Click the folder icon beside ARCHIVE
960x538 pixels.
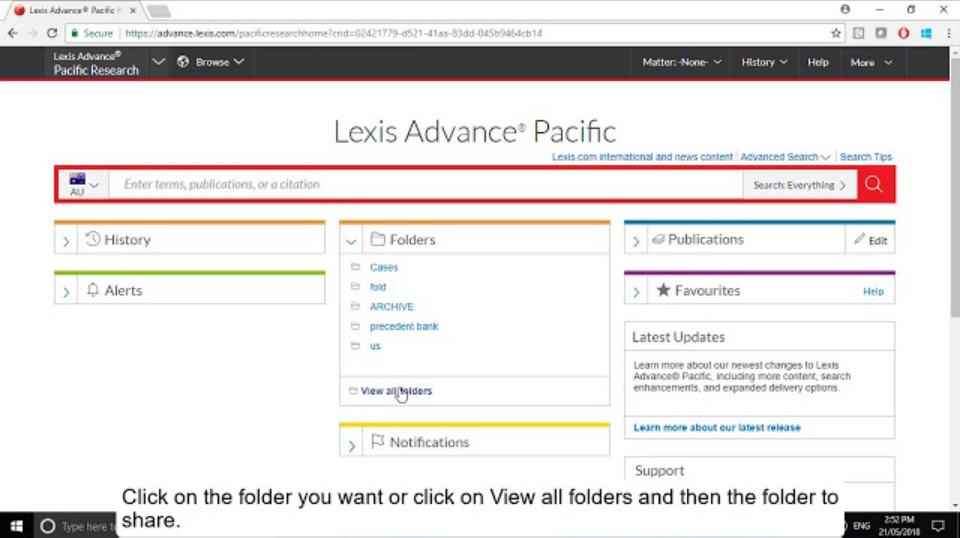[x=355, y=306]
